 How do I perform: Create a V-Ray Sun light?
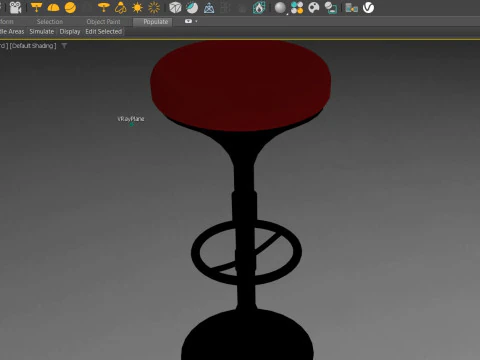pos(137,7)
